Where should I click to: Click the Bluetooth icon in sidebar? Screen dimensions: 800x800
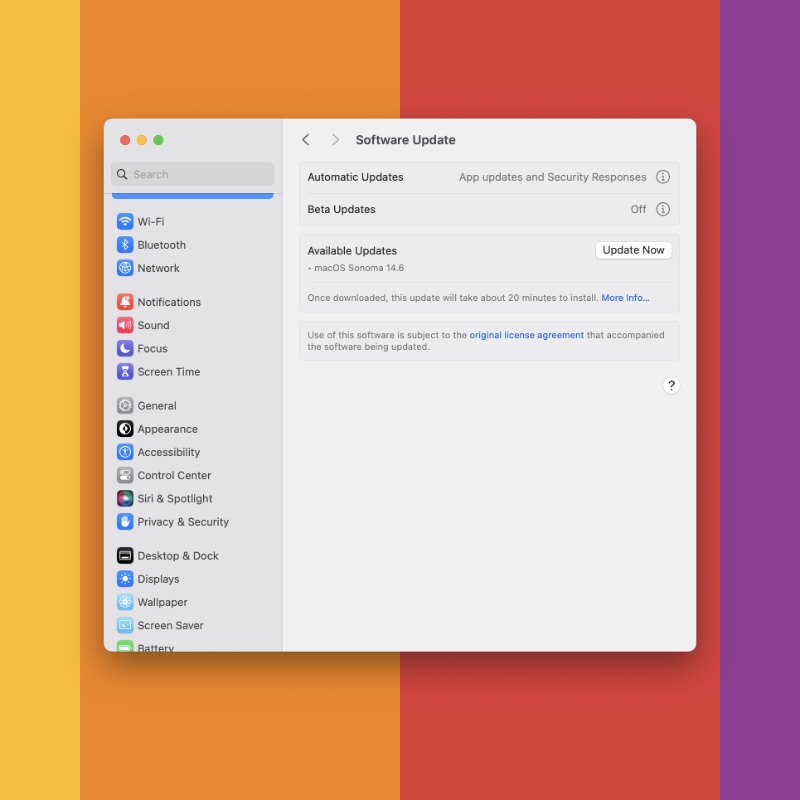point(125,245)
